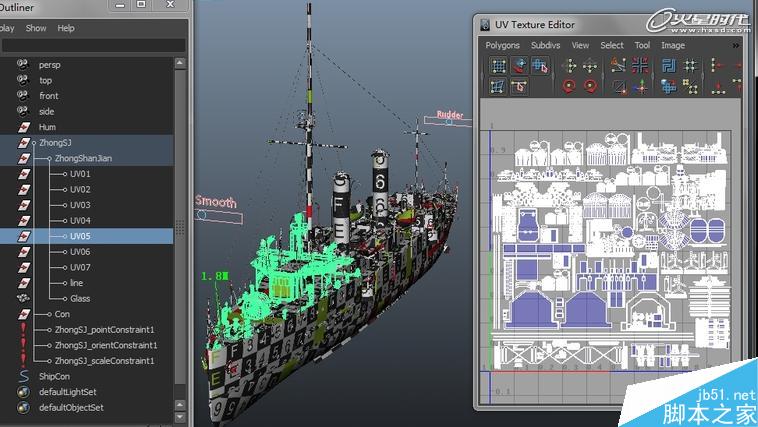
Task: Pick the blue grid with cursor tool
Action: pos(540,65)
